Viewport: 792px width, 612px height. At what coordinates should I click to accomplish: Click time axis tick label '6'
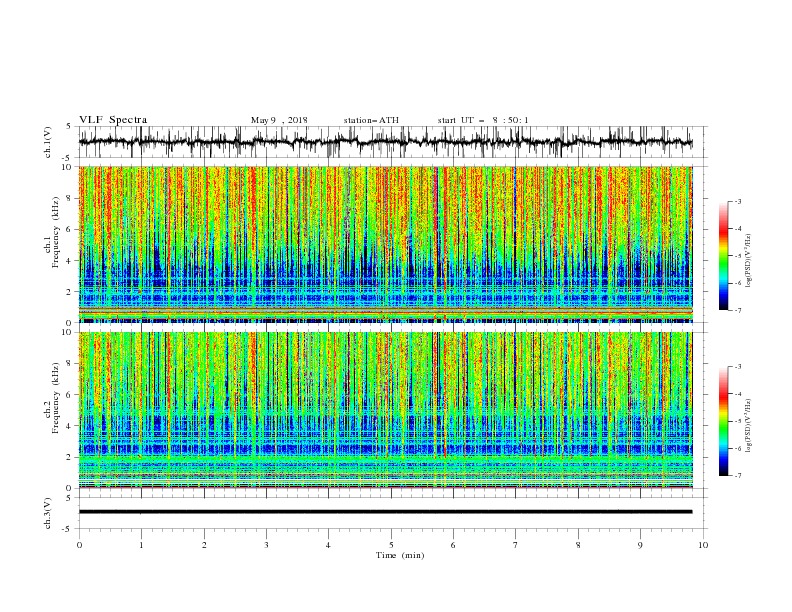(x=453, y=545)
